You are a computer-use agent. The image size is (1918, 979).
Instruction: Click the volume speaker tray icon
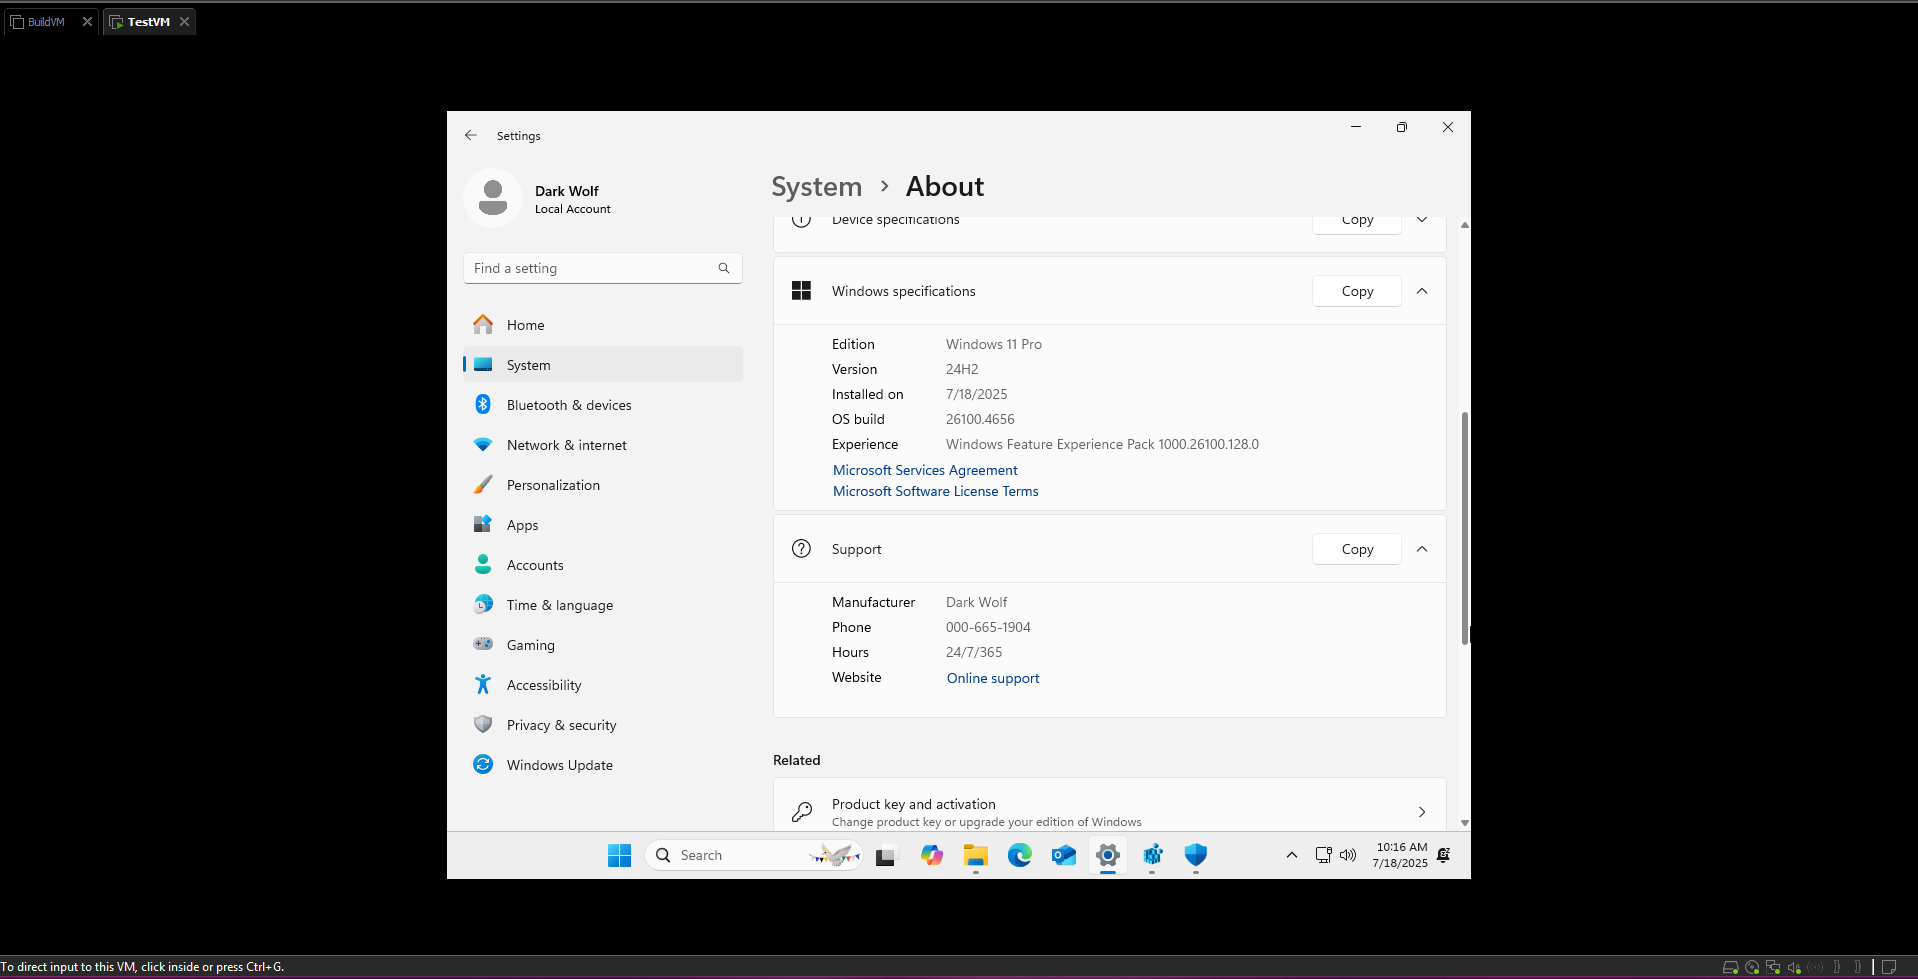(1348, 855)
